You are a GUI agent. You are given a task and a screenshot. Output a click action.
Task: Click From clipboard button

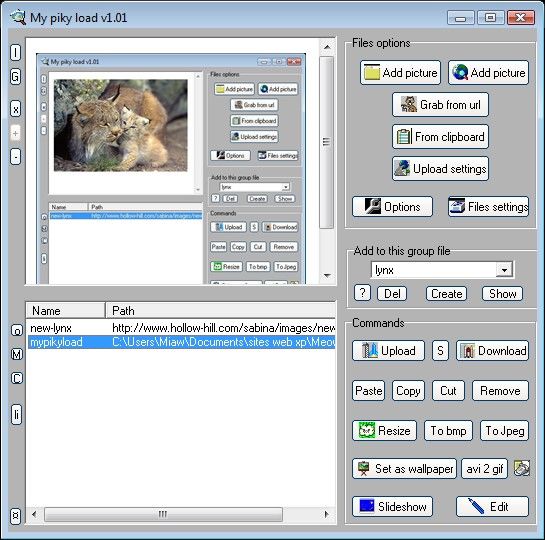(x=440, y=137)
